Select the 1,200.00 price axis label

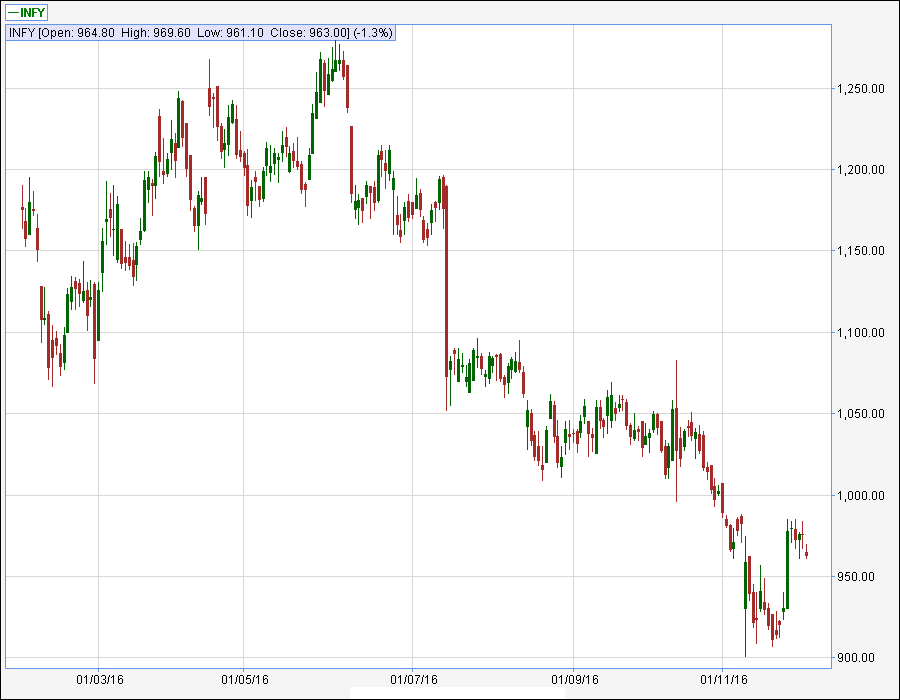(x=860, y=170)
